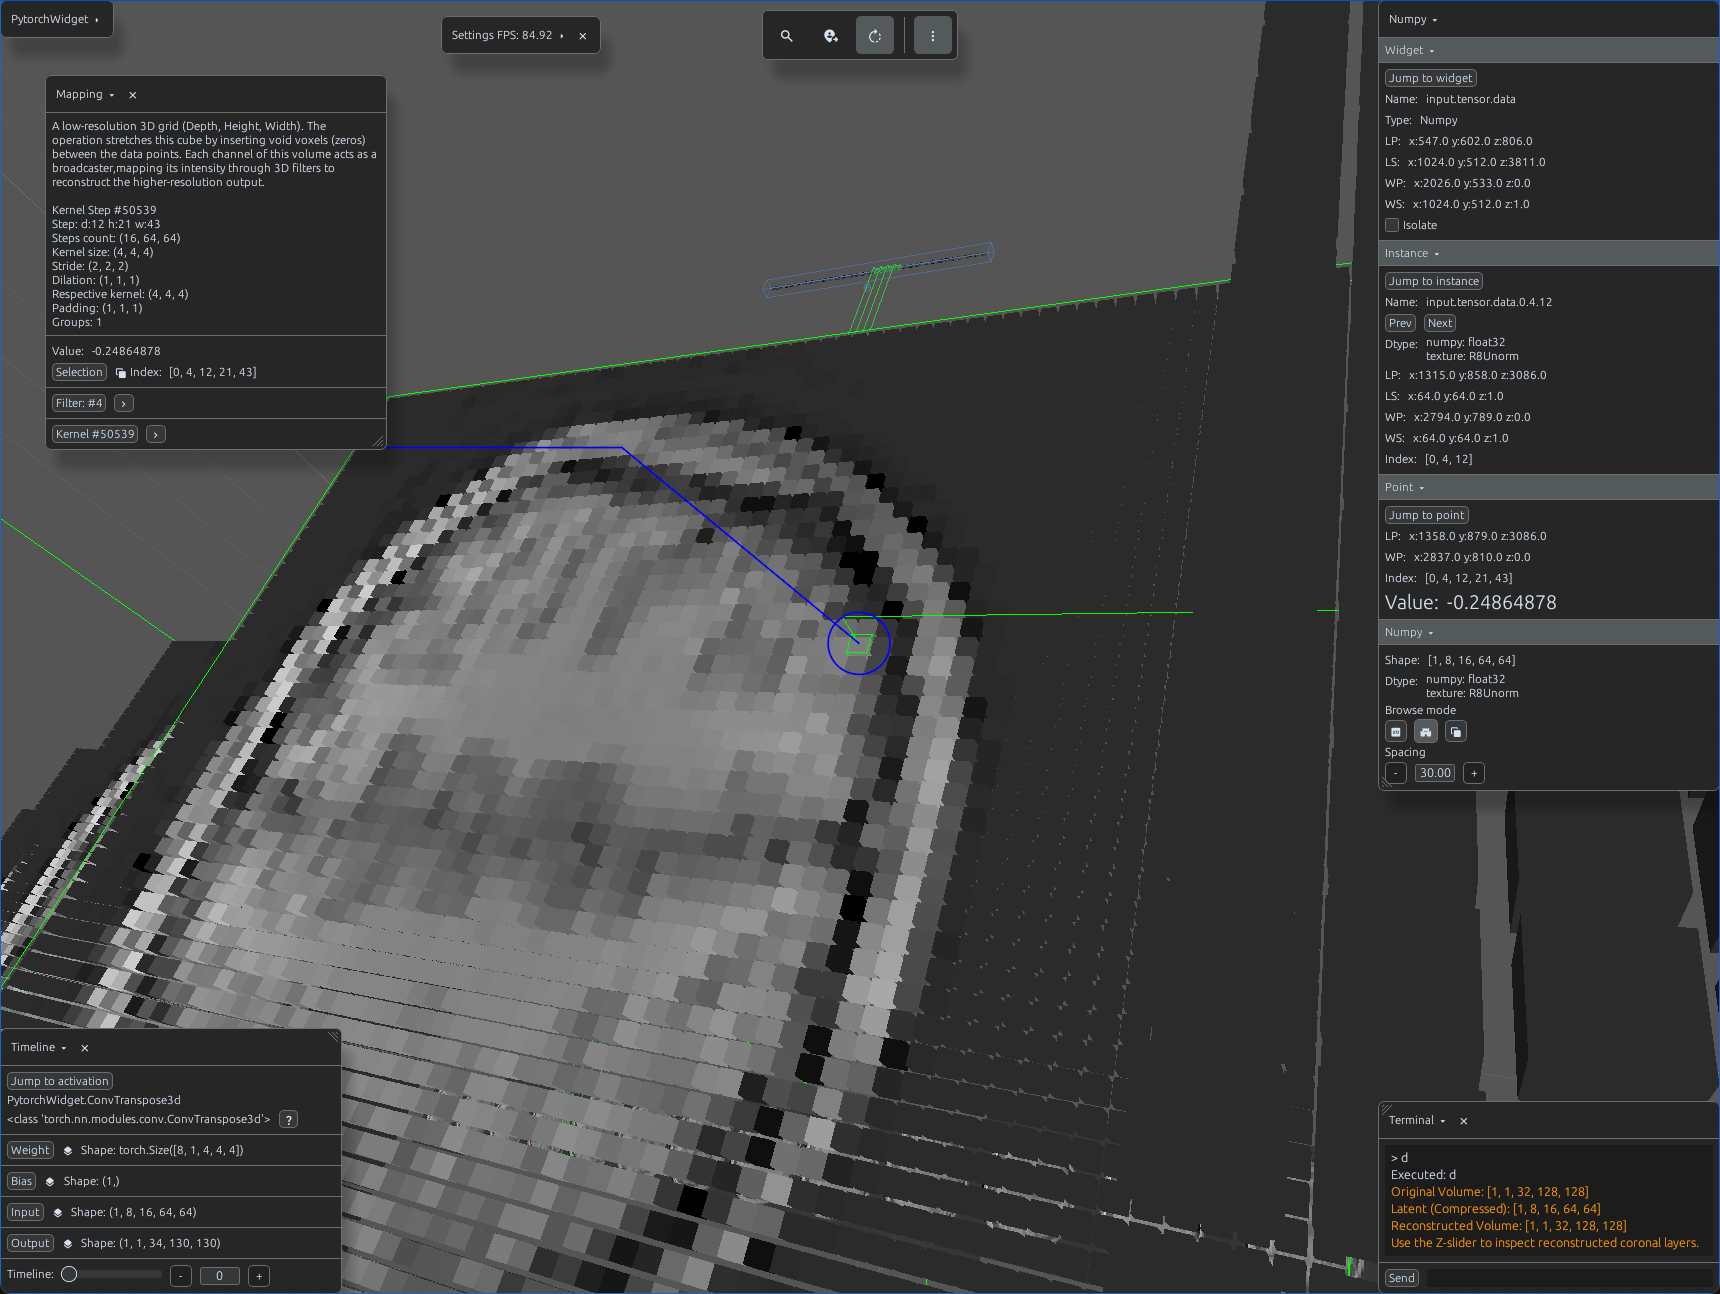1720x1294 pixels.
Task: Decrease Timeline value with minus button
Action: [181, 1276]
